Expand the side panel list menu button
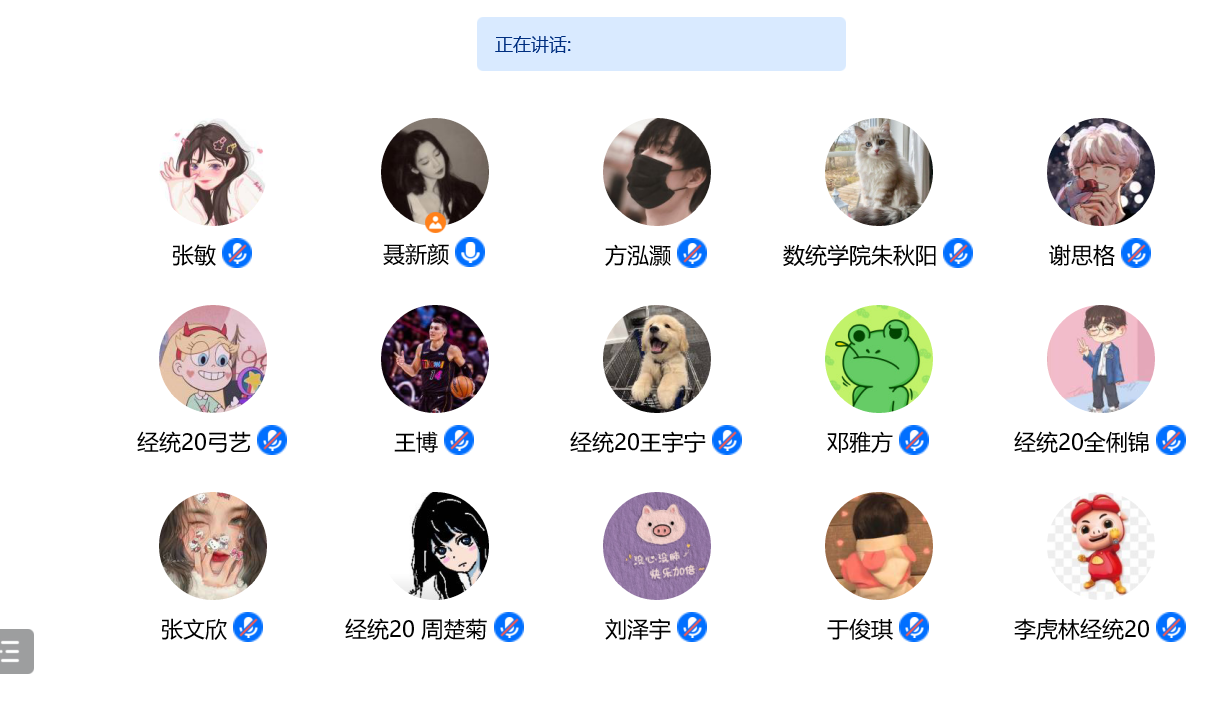The width and height of the screenshot is (1218, 716). click(x=15, y=651)
